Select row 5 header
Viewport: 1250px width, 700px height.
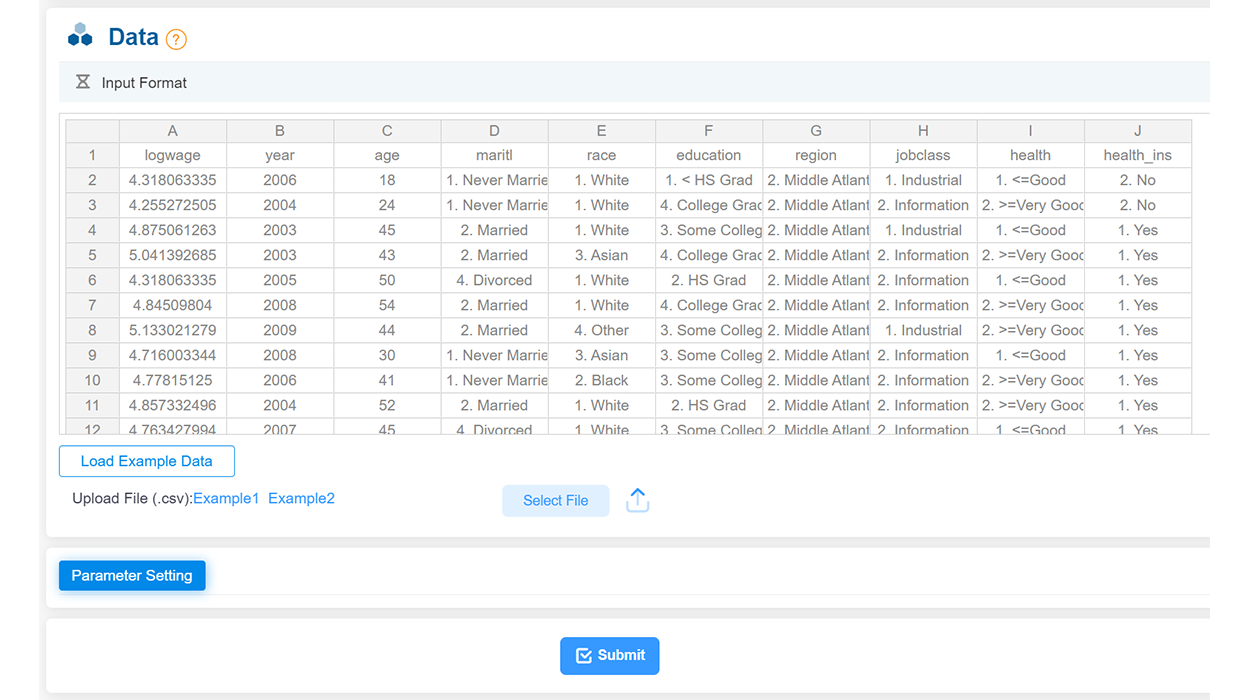coord(92,255)
